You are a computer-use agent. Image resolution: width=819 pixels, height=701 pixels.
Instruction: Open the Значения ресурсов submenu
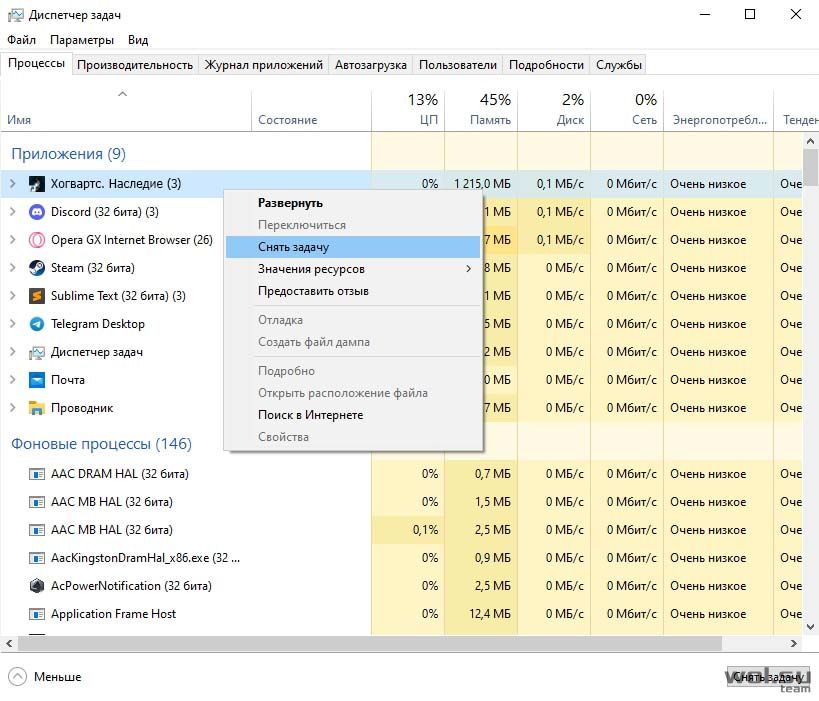click(353, 269)
